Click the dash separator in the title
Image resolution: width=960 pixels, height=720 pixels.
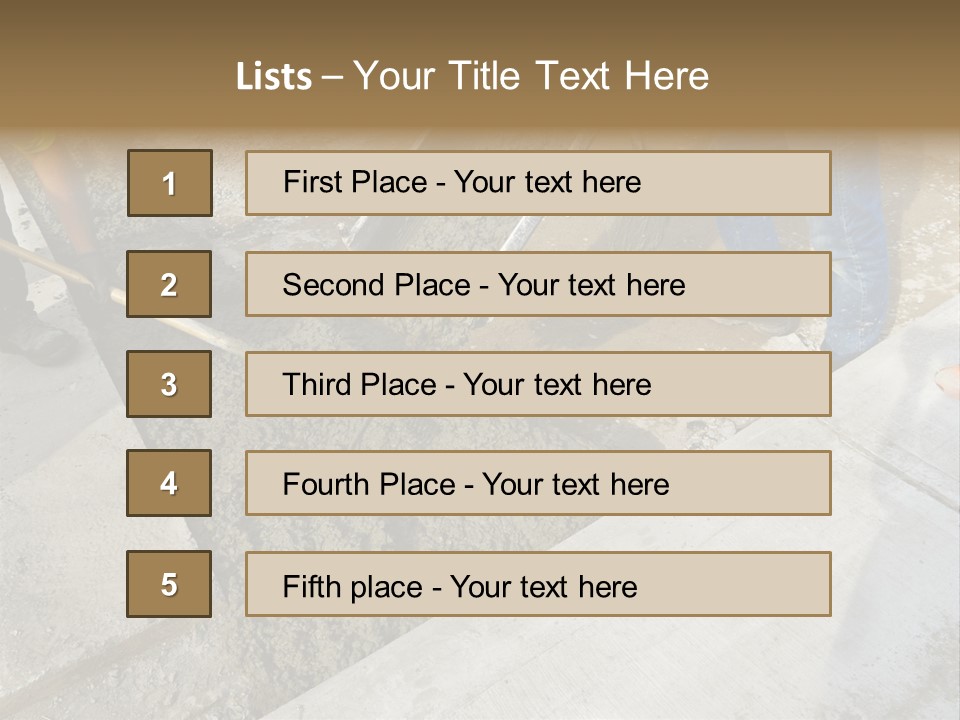332,78
